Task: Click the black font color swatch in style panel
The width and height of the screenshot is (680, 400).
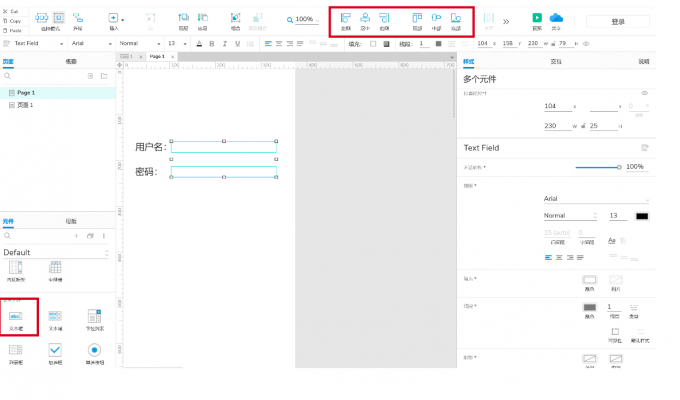Action: click(642, 216)
